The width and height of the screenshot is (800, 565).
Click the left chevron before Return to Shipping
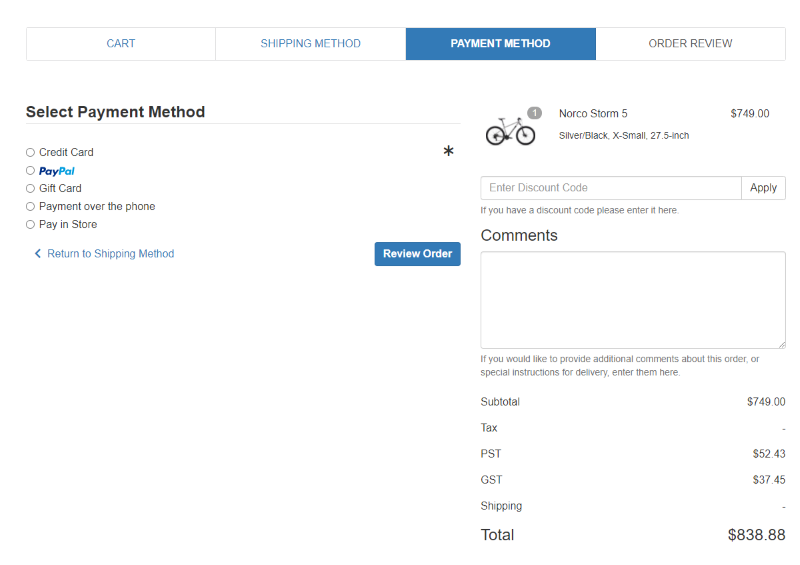click(38, 254)
